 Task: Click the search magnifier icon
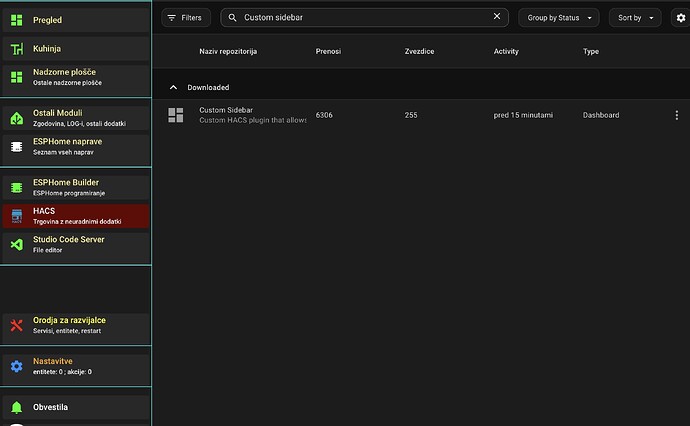pyautogui.click(x=232, y=18)
